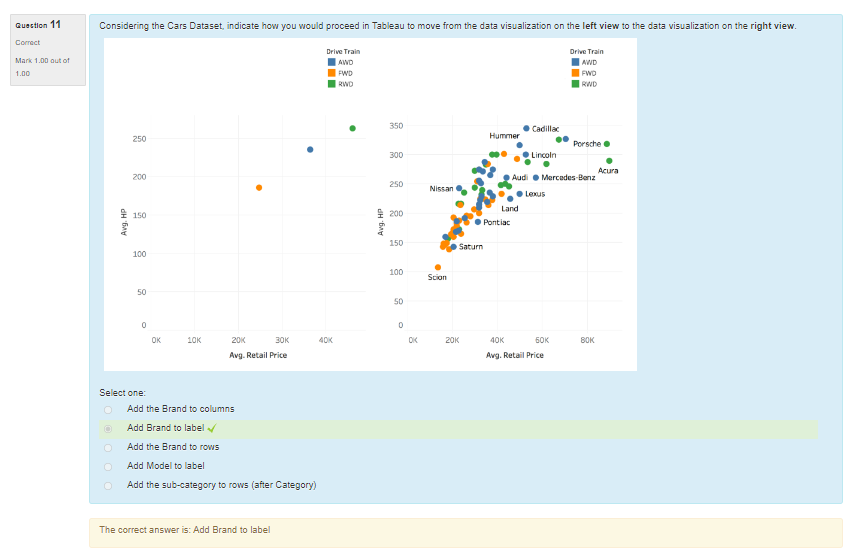This screenshot has width=859, height=559.
Task: Click the blue AWD swatch in right chart legend
Action: 575,62
